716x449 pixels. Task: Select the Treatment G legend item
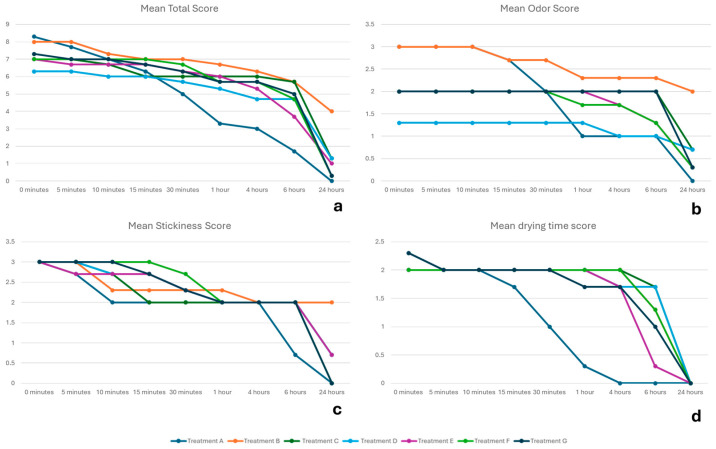click(541, 441)
